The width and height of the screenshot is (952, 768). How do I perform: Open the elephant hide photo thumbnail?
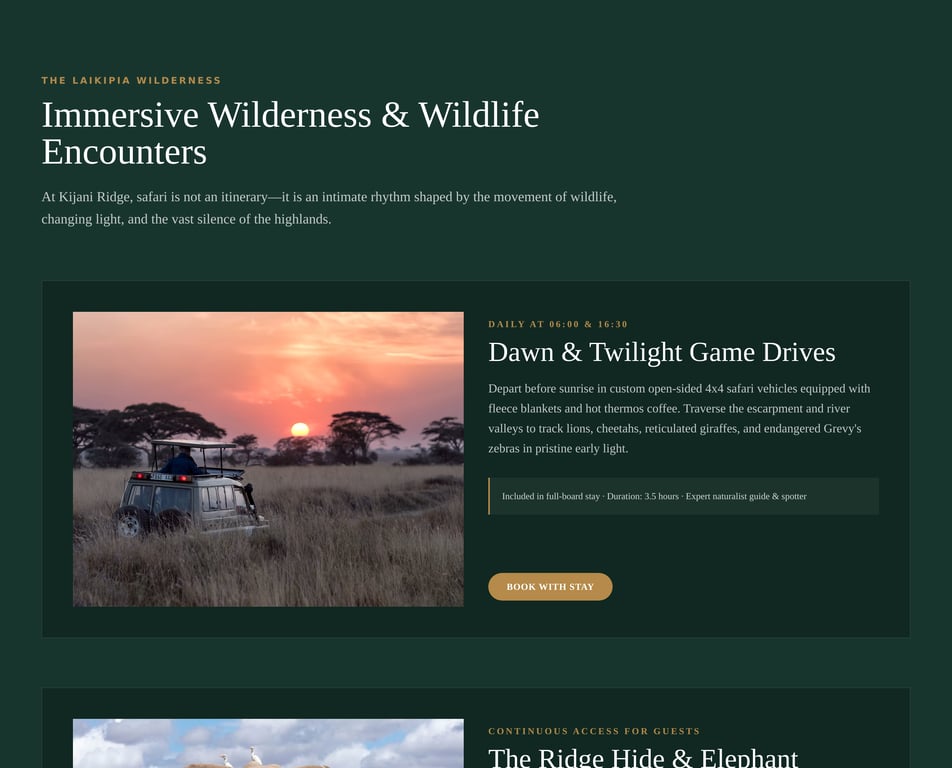(x=268, y=744)
